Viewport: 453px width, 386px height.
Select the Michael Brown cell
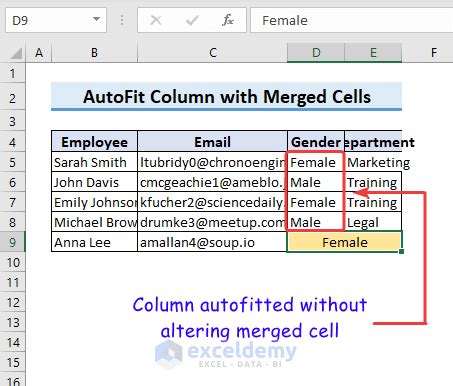click(x=94, y=222)
